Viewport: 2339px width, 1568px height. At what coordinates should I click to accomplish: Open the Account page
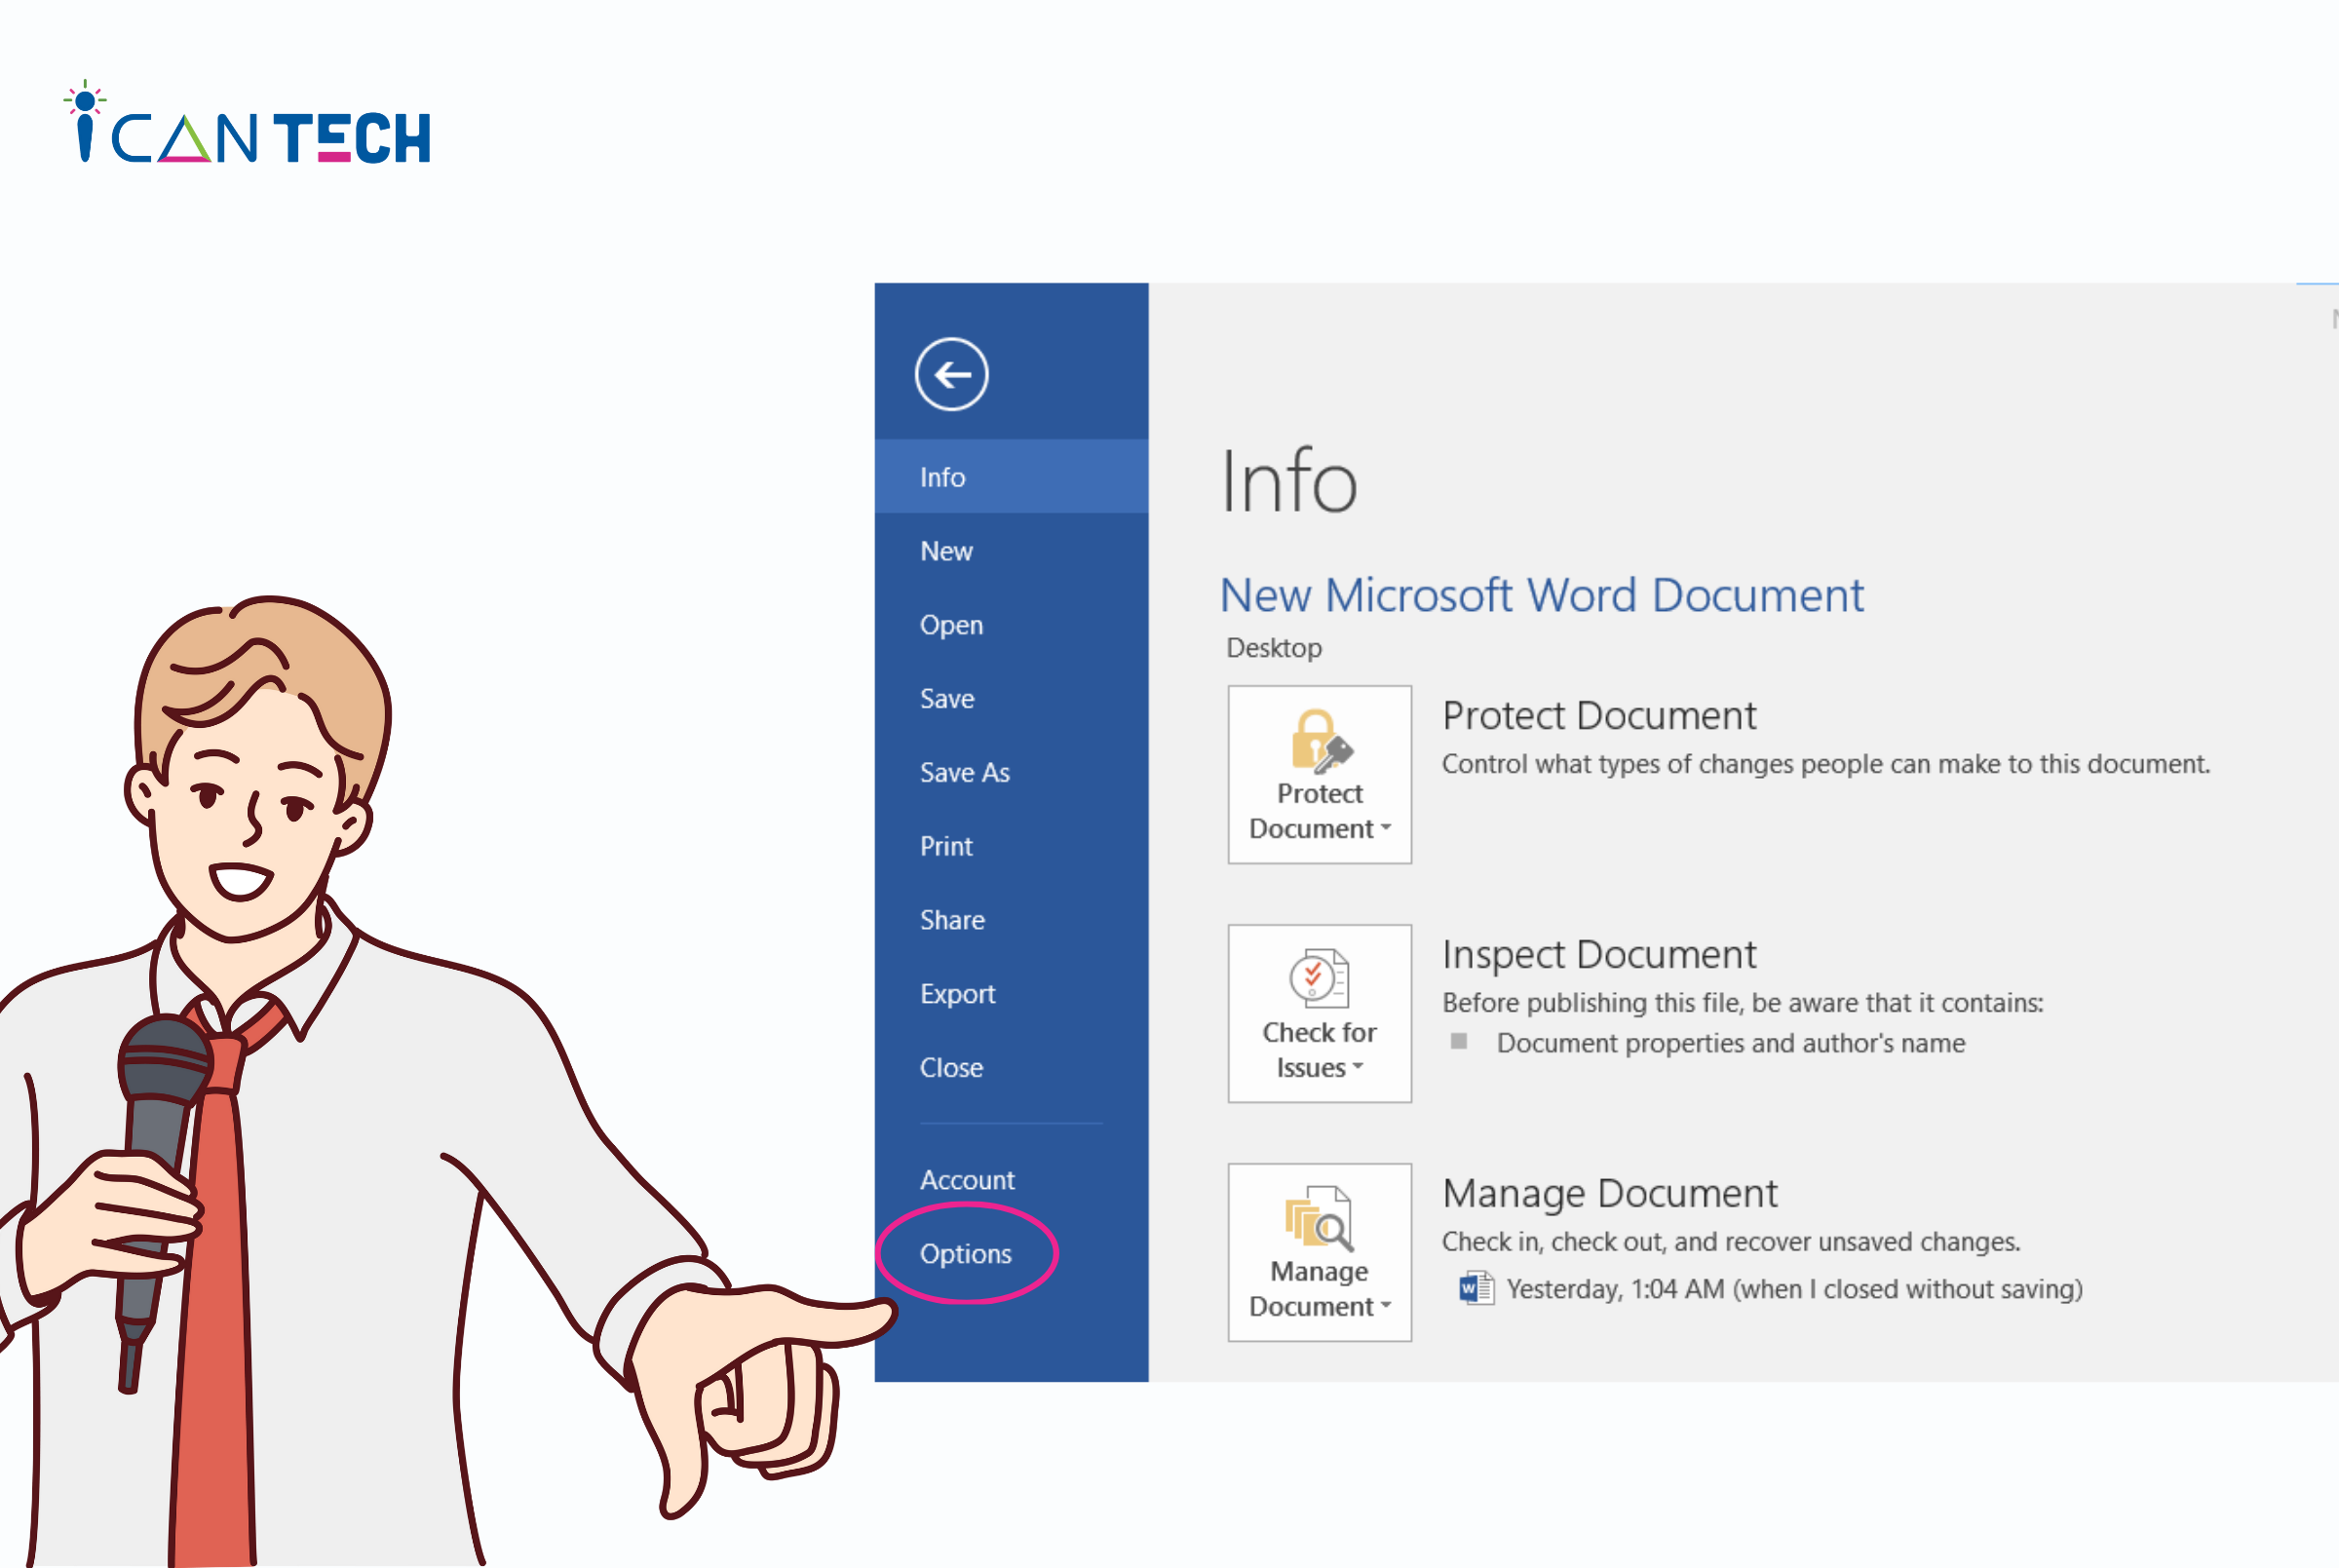tap(1011, 1180)
